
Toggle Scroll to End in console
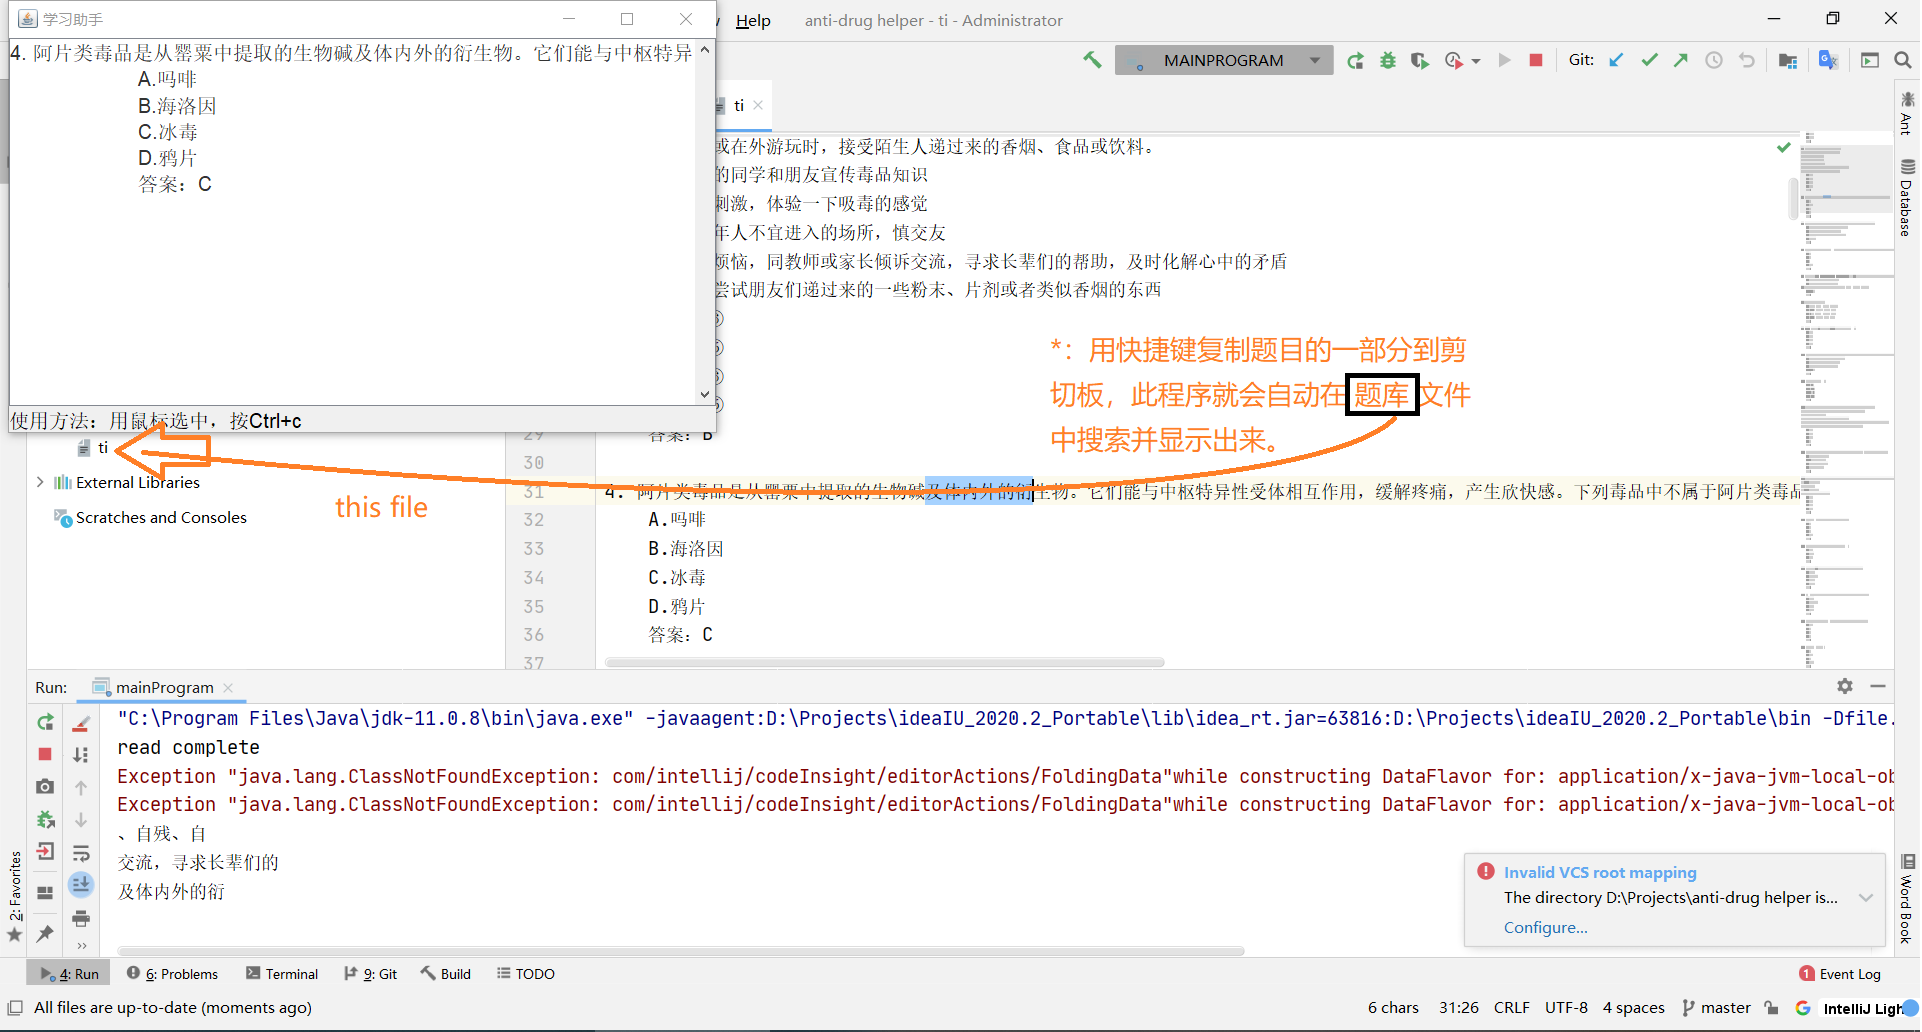(x=82, y=884)
